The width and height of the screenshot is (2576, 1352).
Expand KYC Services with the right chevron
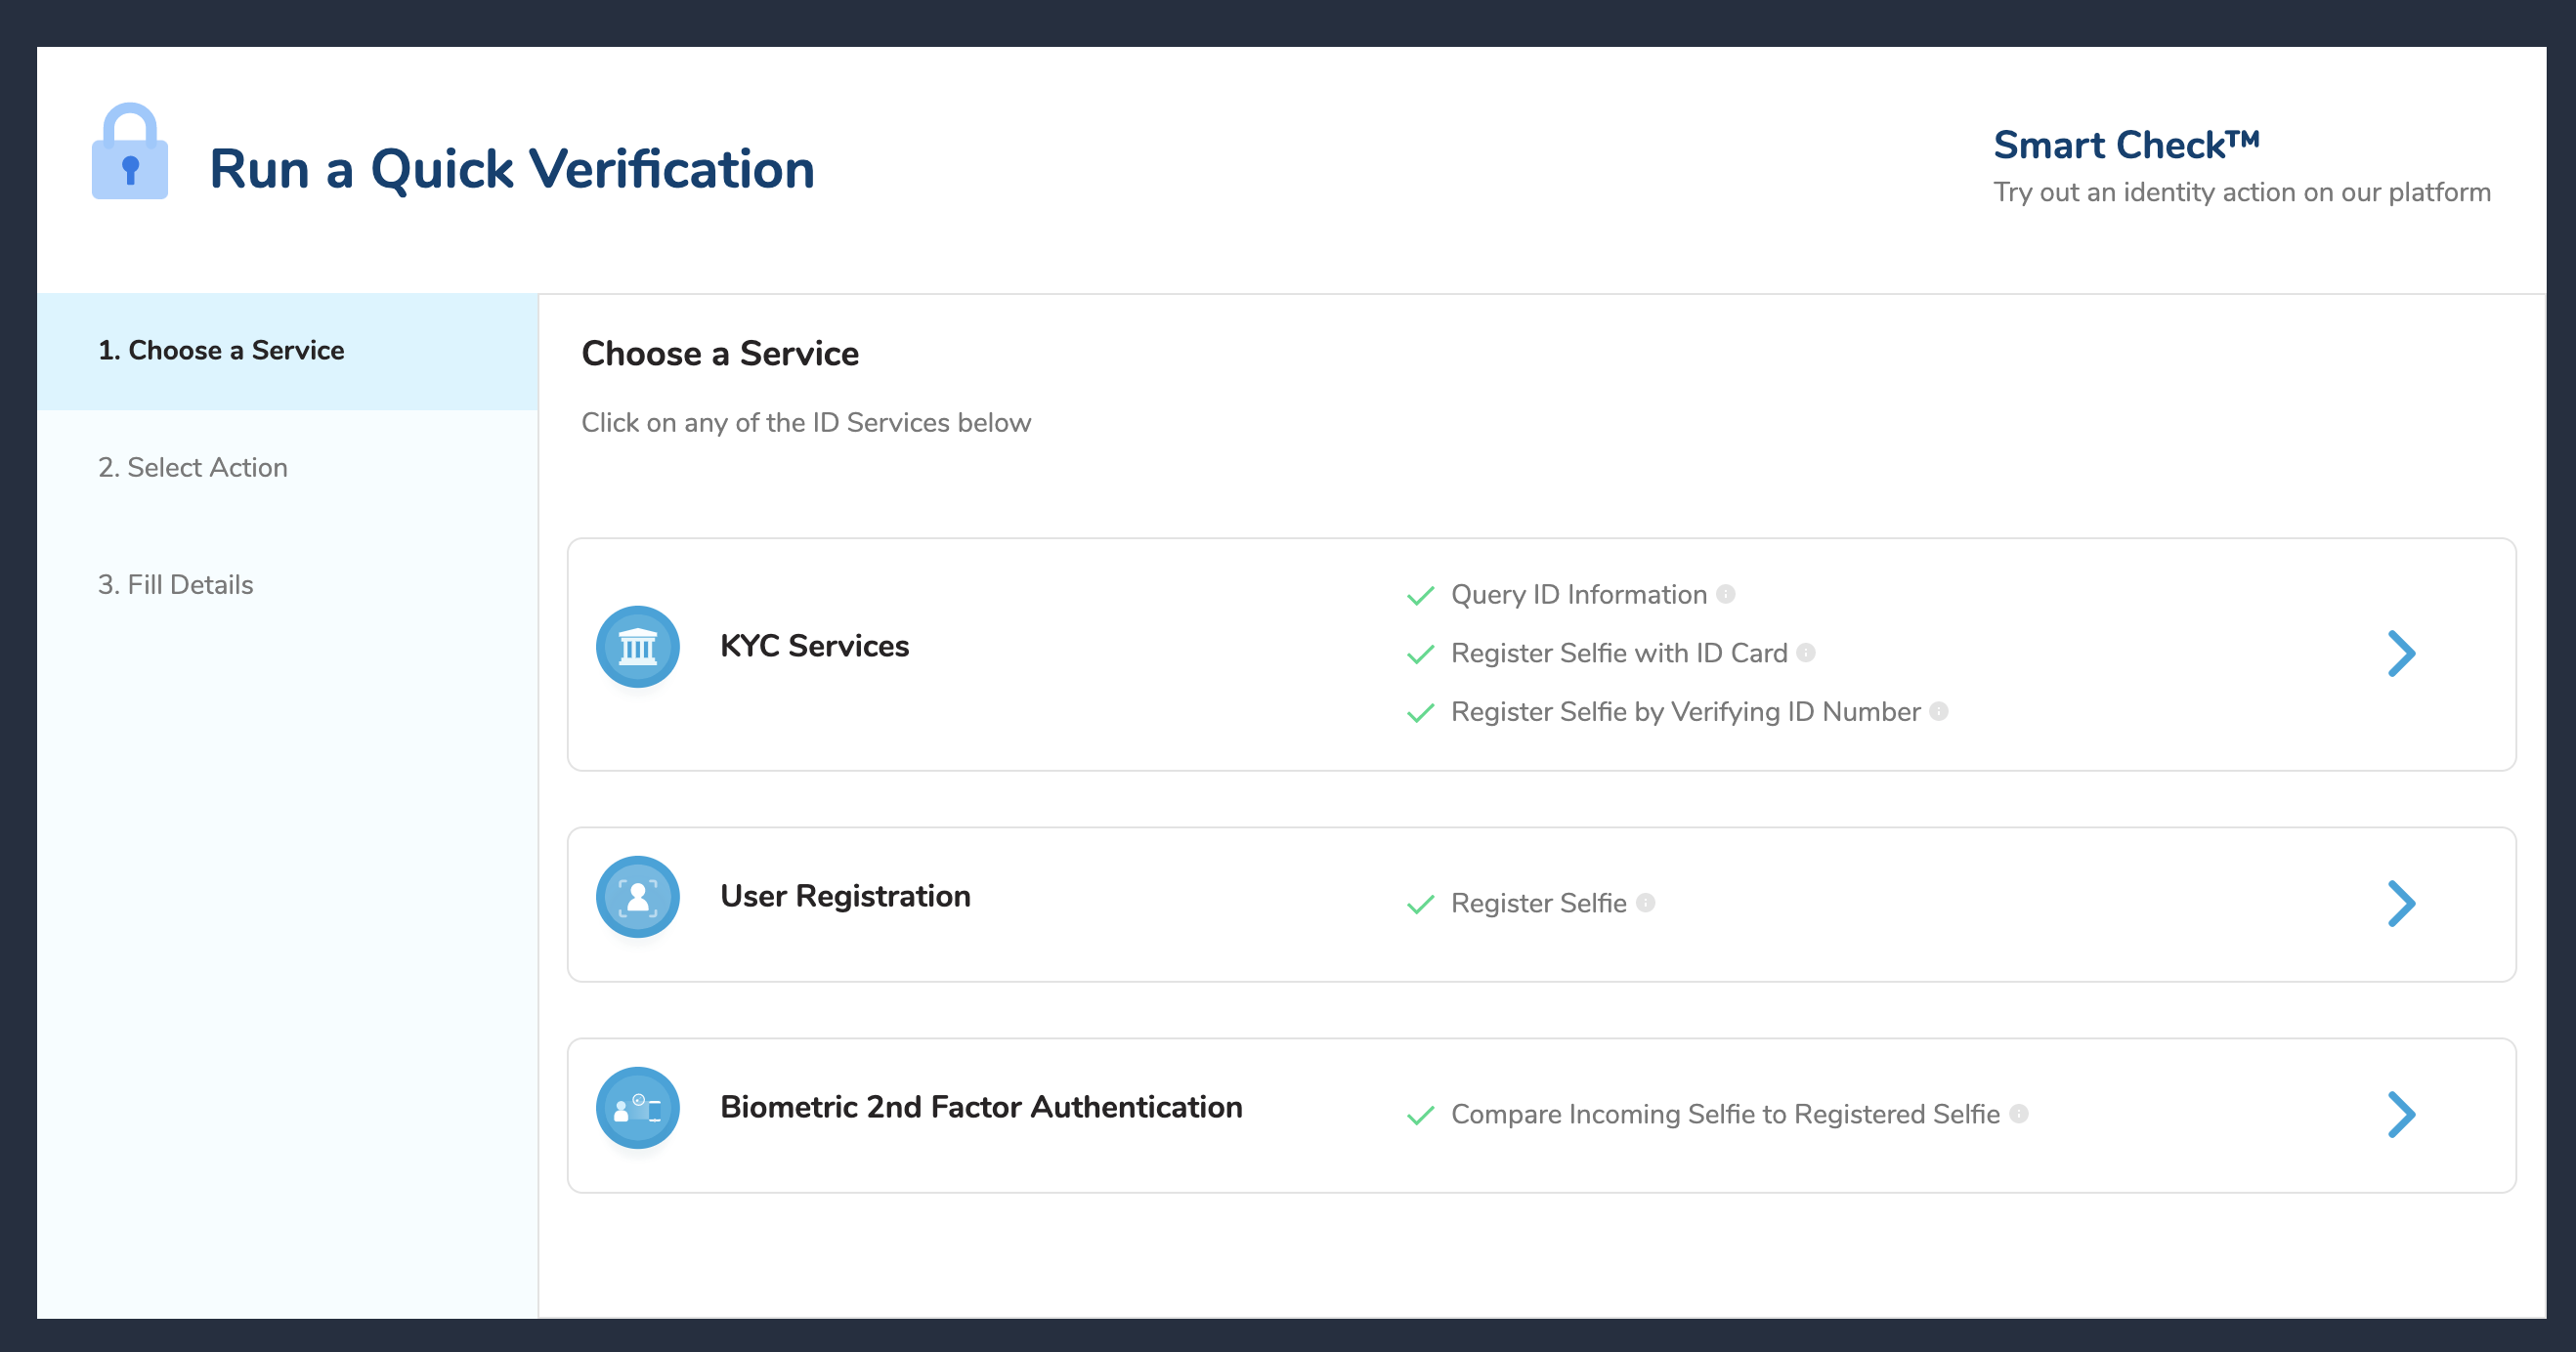(x=2400, y=654)
